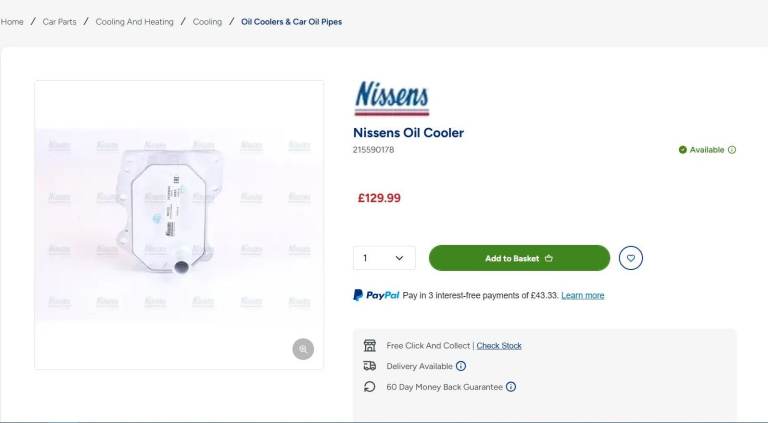Screen dimensions: 768x423
Task: Click the heart wishlist icon
Action: coord(630,258)
